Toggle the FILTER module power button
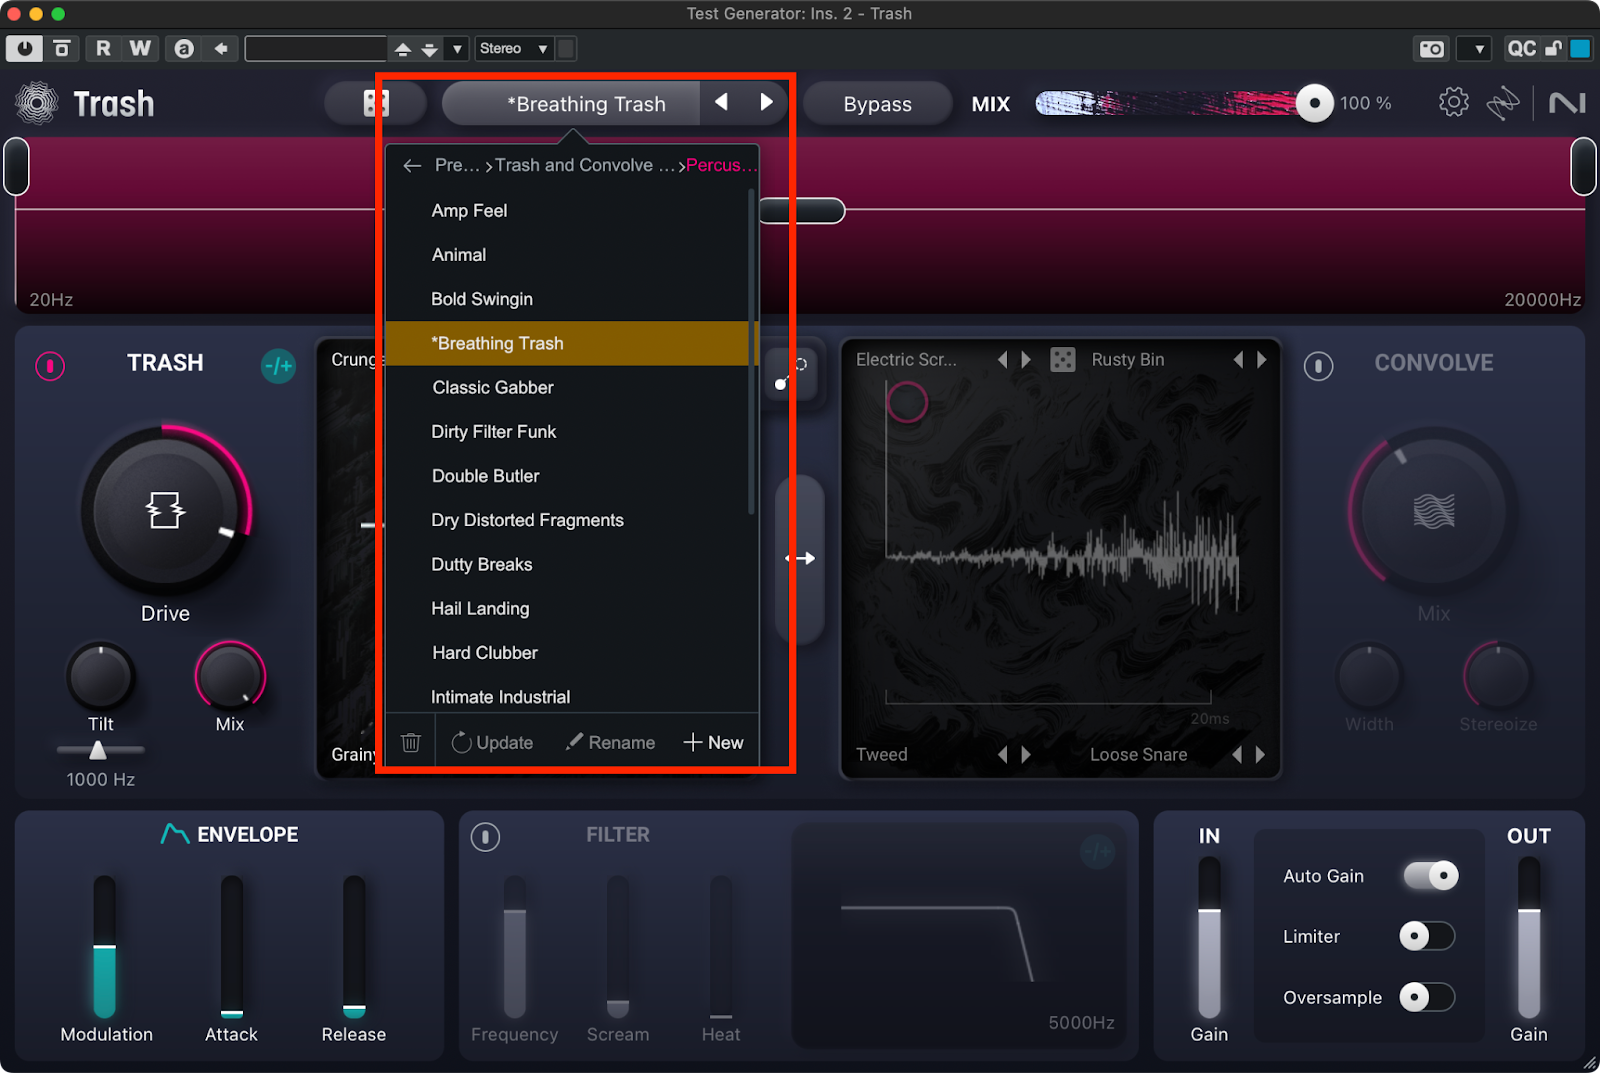1600x1073 pixels. (485, 837)
